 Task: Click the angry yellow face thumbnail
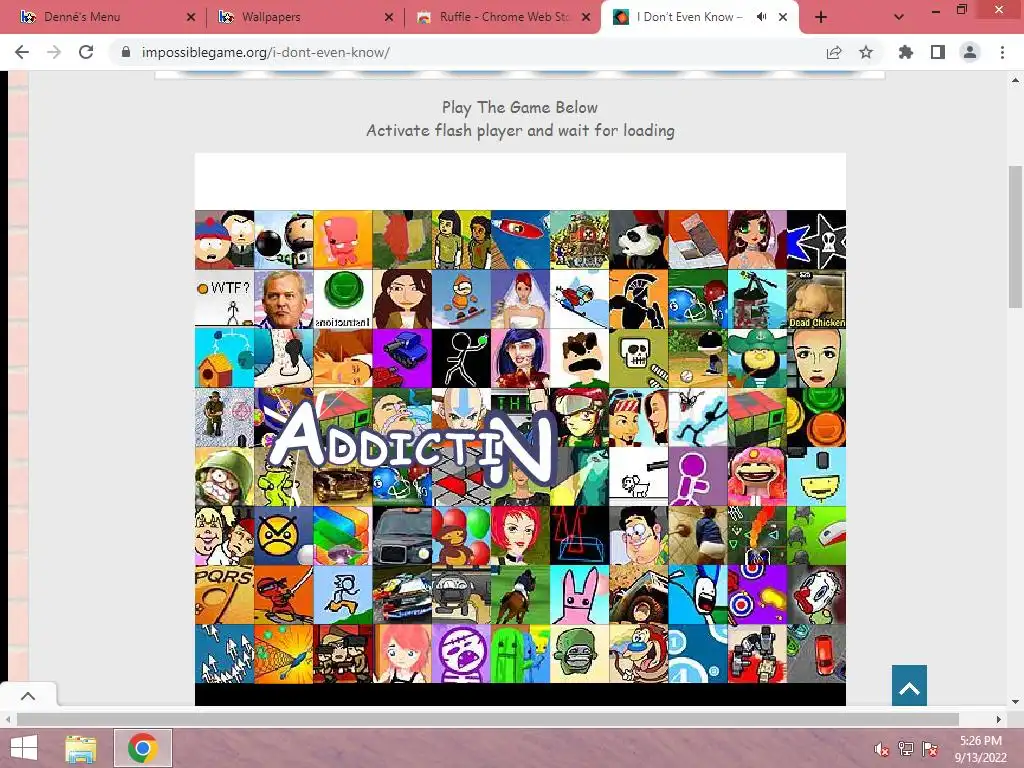(283, 536)
